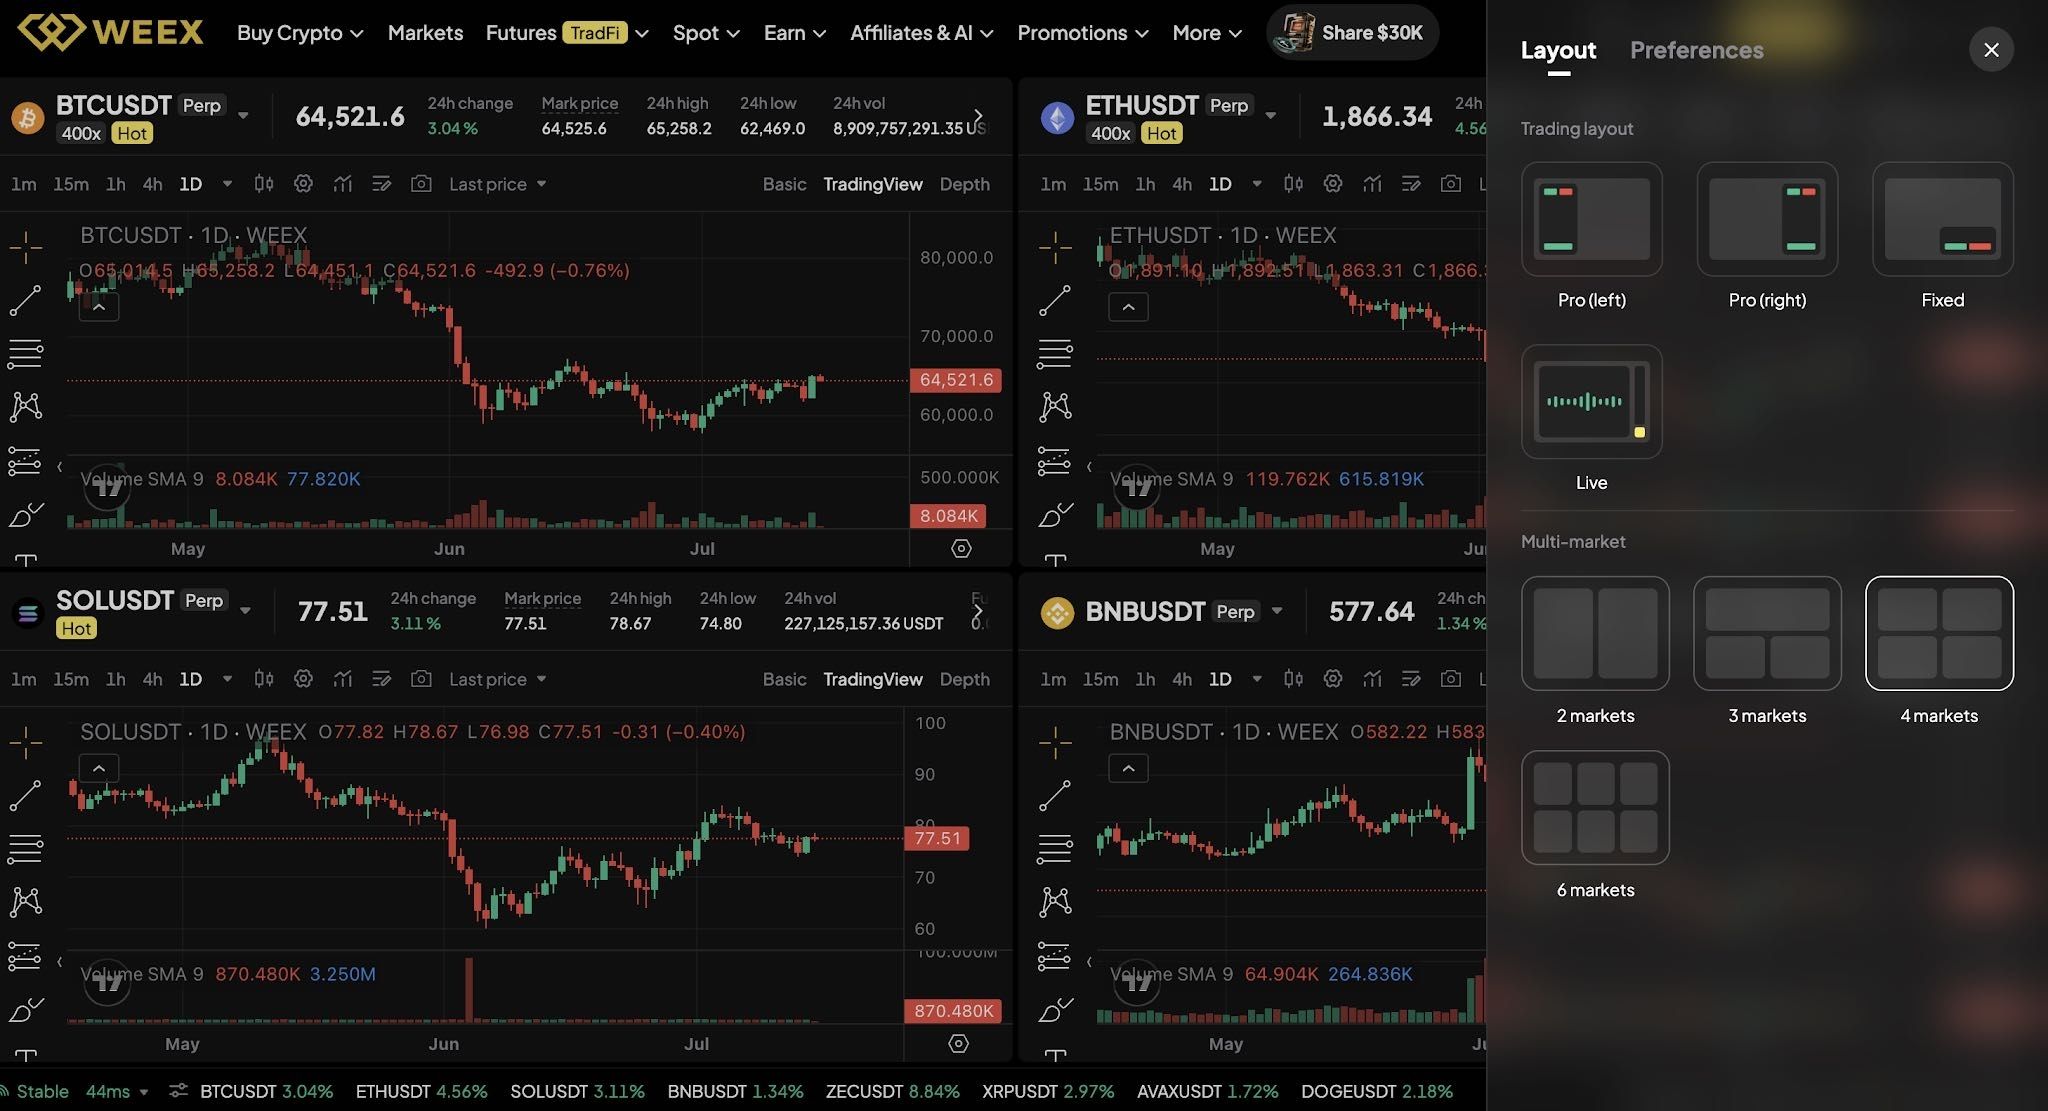Viewport: 2048px width, 1111px height.
Task: Open Markets page
Action: pyautogui.click(x=425, y=33)
